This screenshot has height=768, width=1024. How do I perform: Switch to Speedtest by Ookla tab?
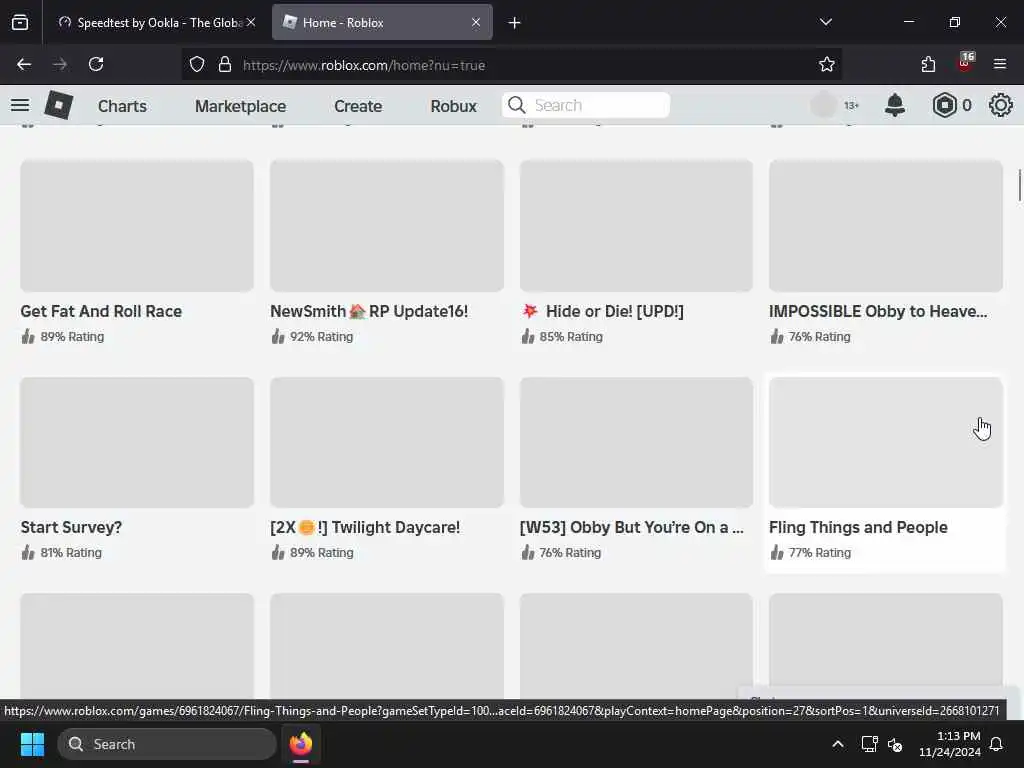pos(157,23)
